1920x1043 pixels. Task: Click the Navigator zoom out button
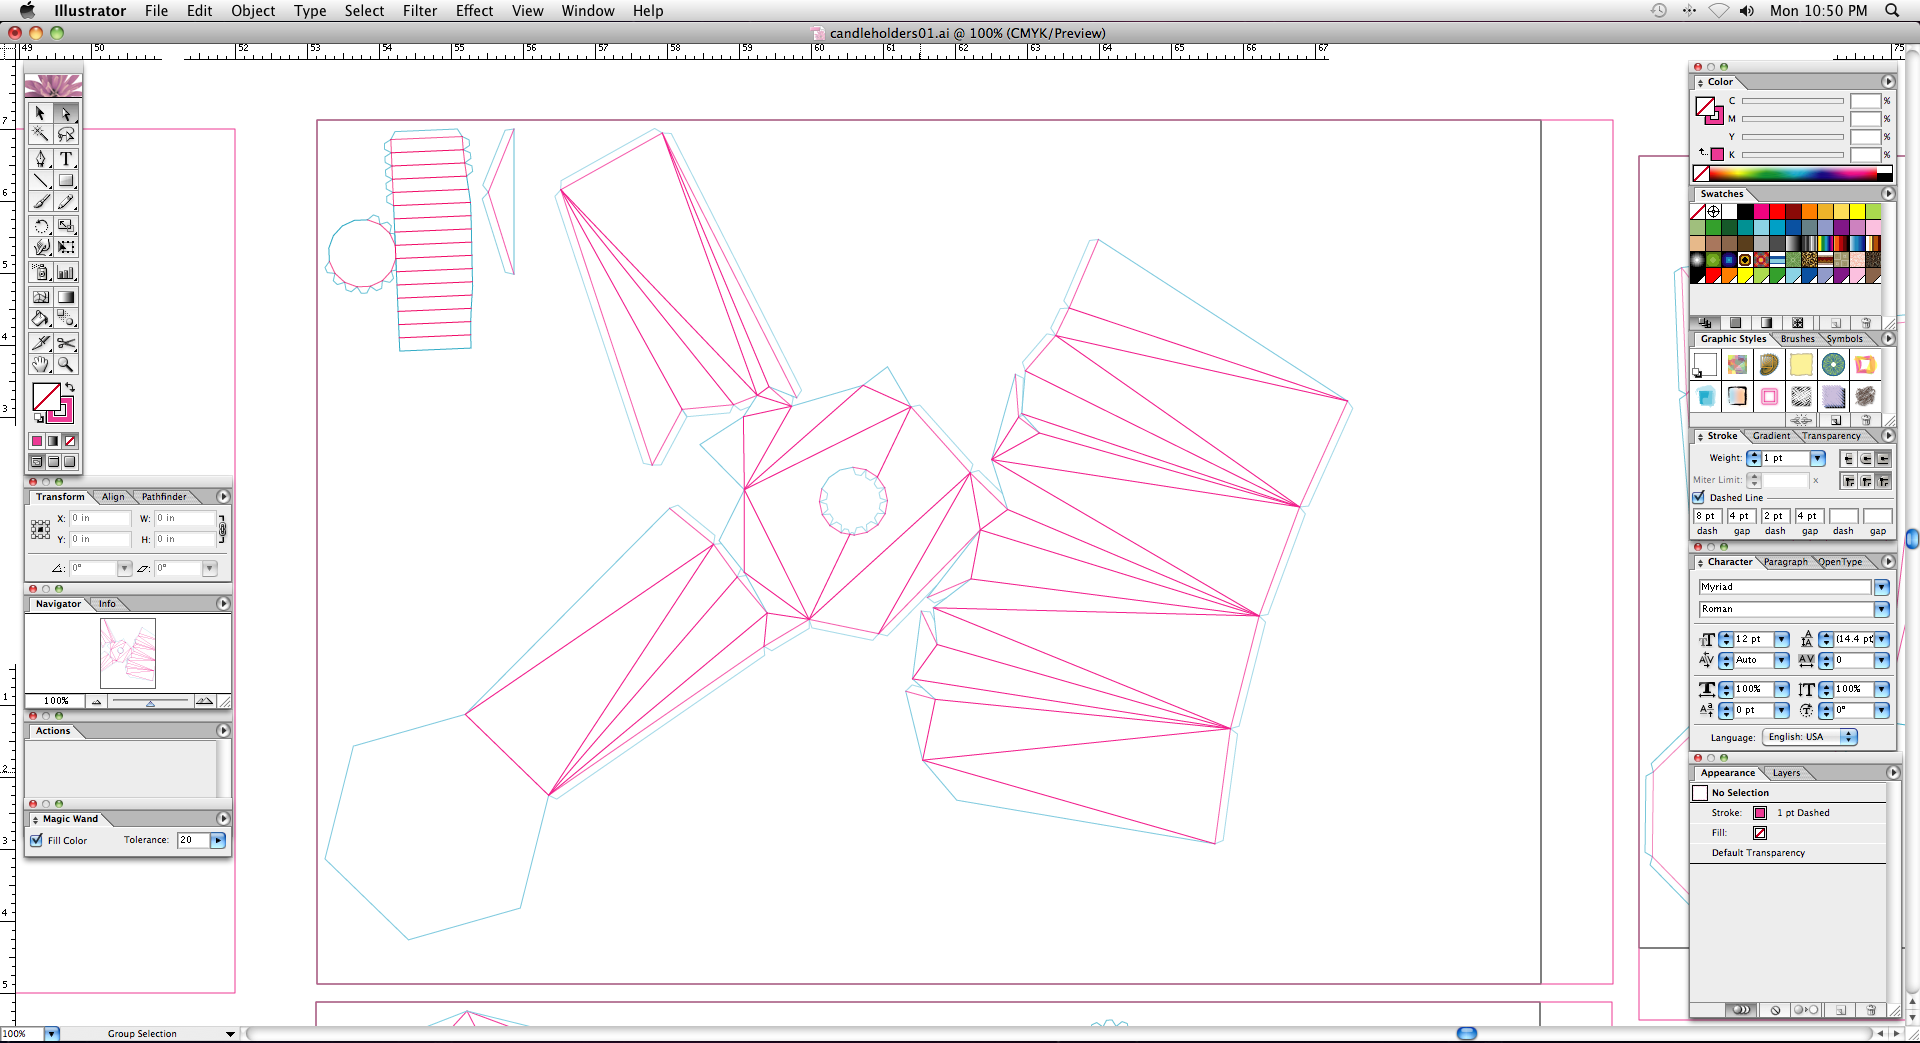pyautogui.click(x=97, y=701)
